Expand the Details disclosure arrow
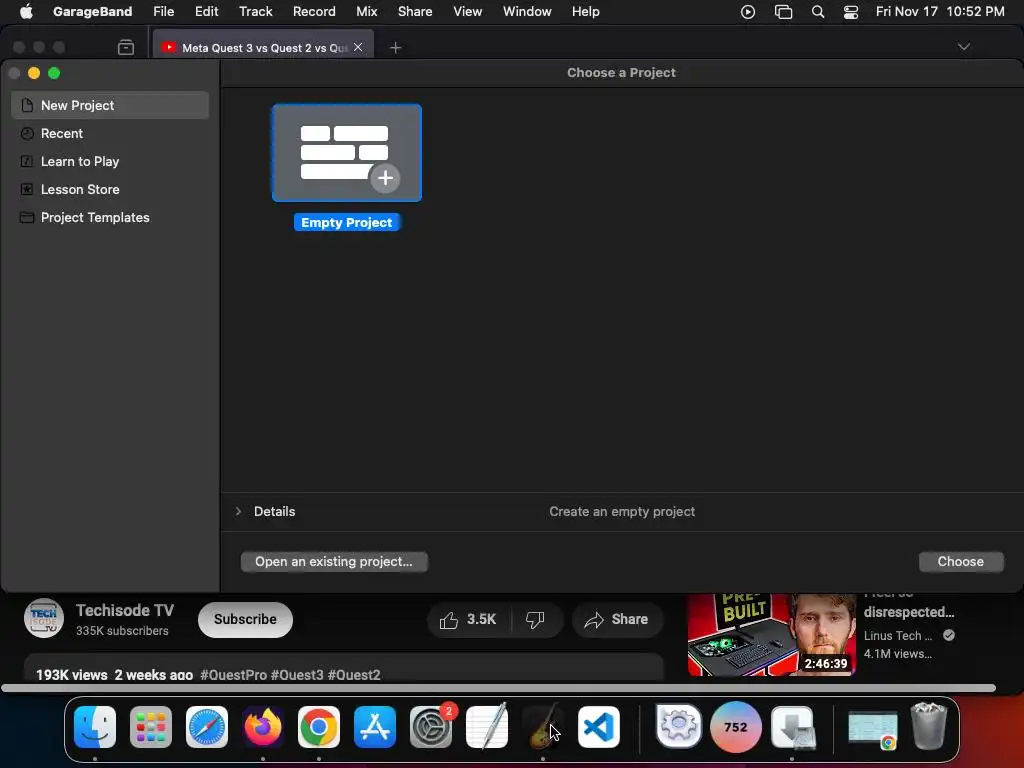The image size is (1024, 768). (x=238, y=511)
